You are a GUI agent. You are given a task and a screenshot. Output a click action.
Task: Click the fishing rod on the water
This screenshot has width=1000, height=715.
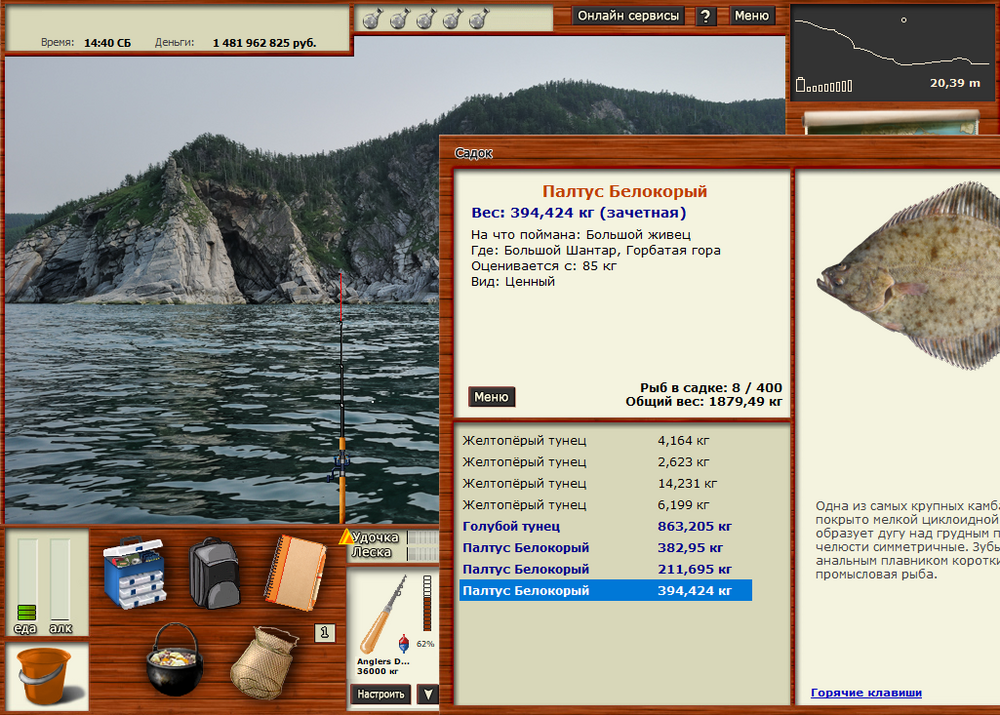point(341,399)
